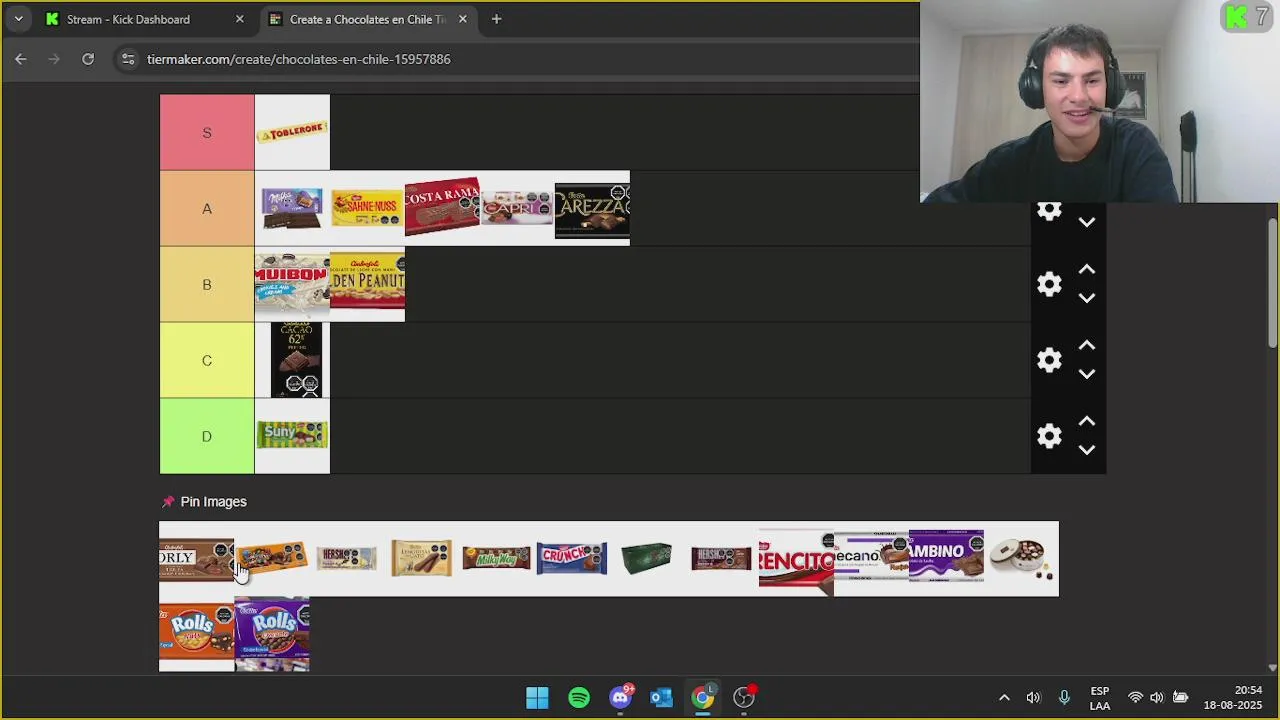Open a new browser tab
The image size is (1280, 720).
[496, 19]
